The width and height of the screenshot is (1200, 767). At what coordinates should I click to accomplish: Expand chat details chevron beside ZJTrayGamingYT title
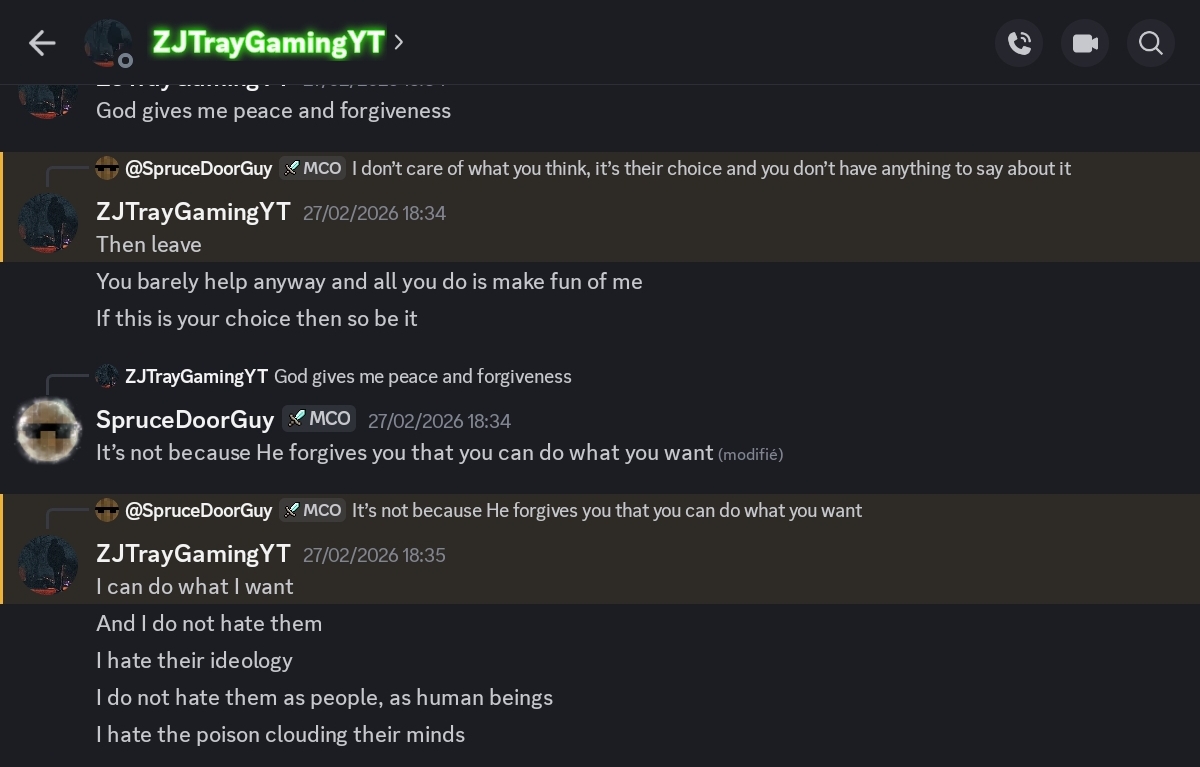point(399,42)
